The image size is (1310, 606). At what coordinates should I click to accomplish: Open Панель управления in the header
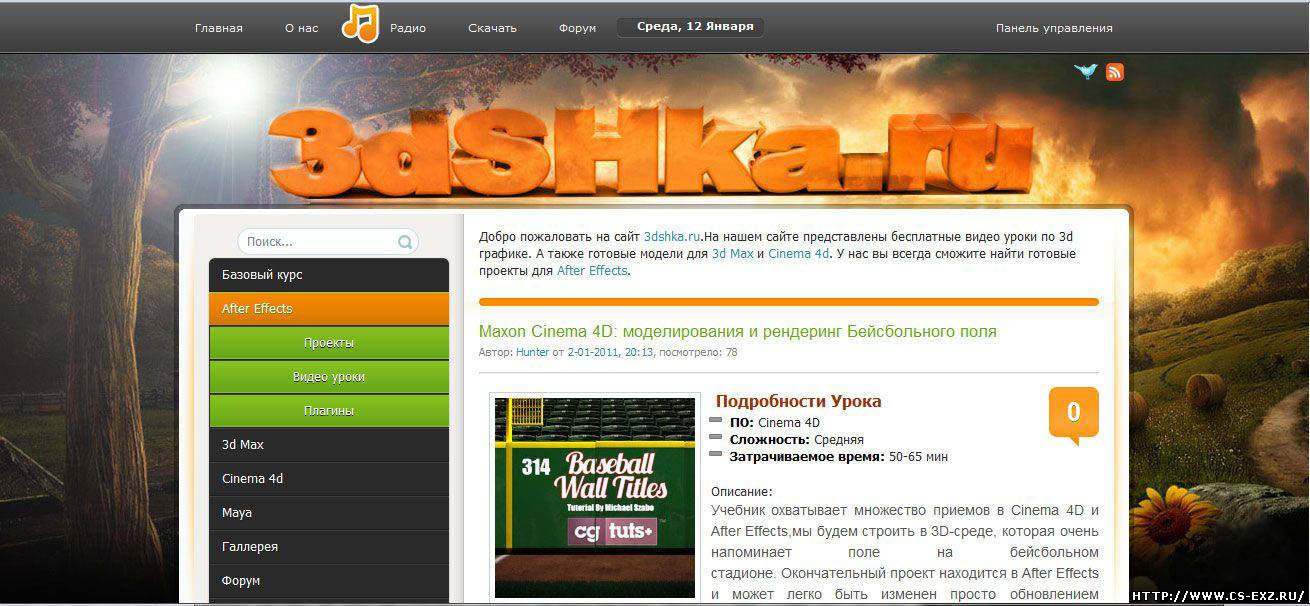pyautogui.click(x=1054, y=28)
